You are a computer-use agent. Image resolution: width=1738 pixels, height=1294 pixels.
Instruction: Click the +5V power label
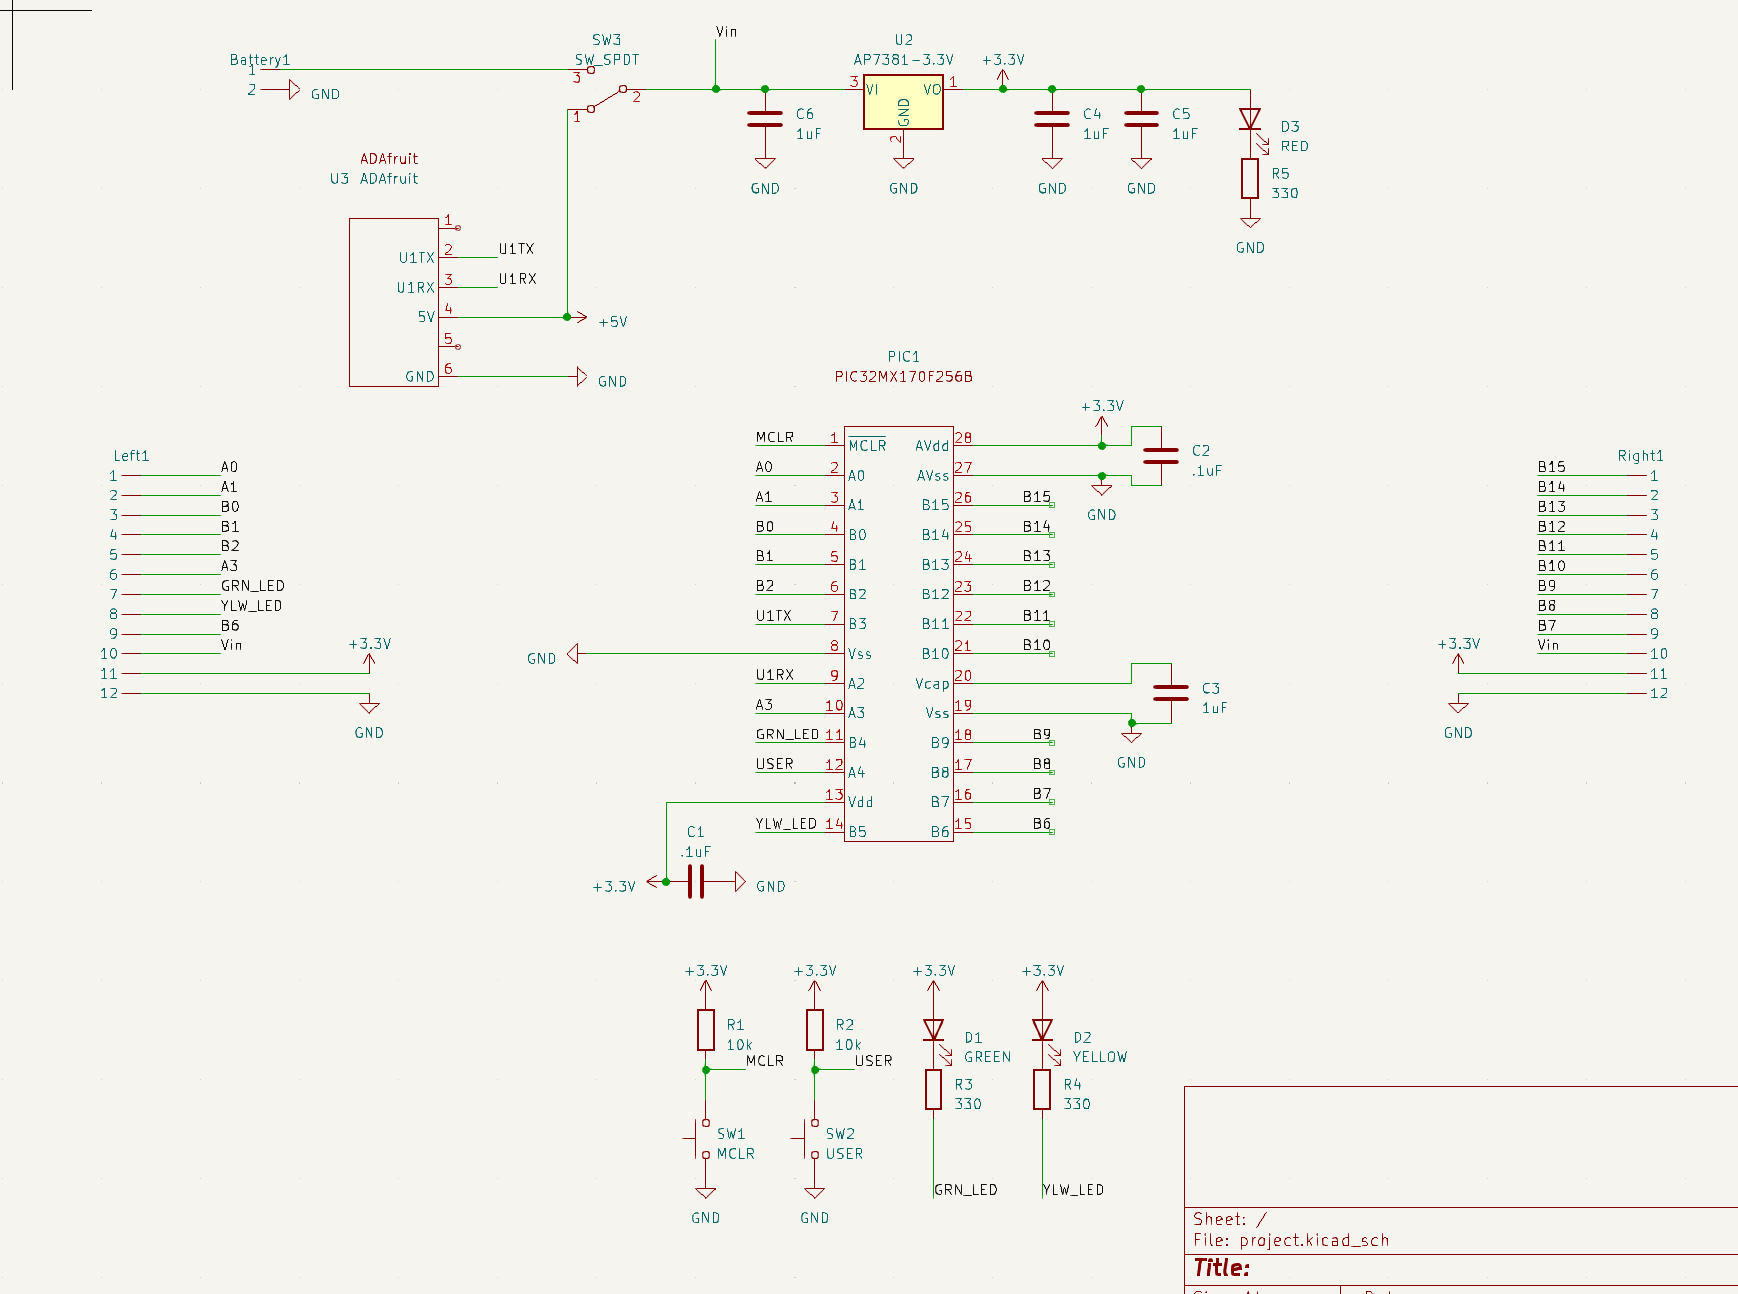613,322
